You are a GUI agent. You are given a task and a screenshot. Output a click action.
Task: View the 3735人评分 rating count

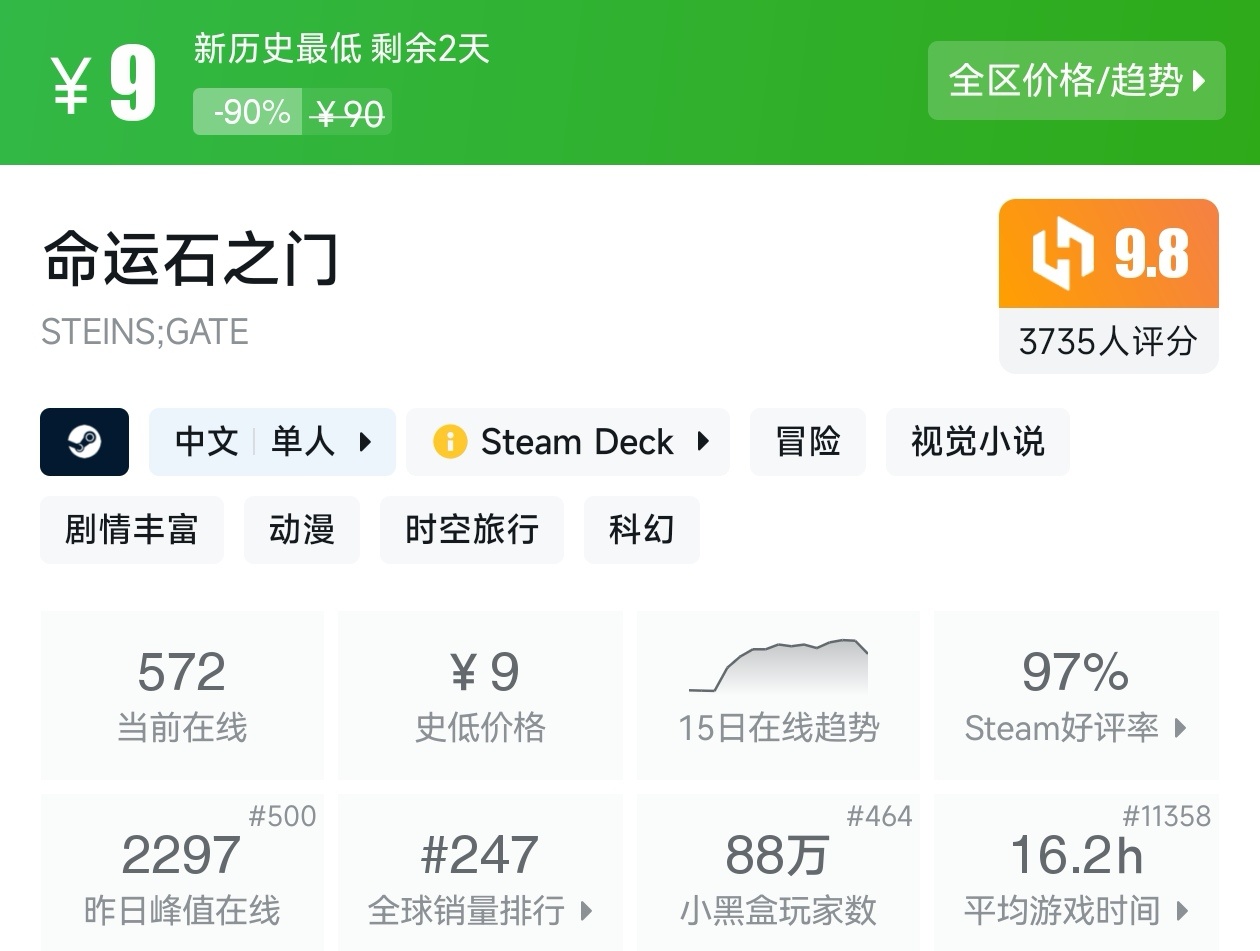click(1109, 341)
